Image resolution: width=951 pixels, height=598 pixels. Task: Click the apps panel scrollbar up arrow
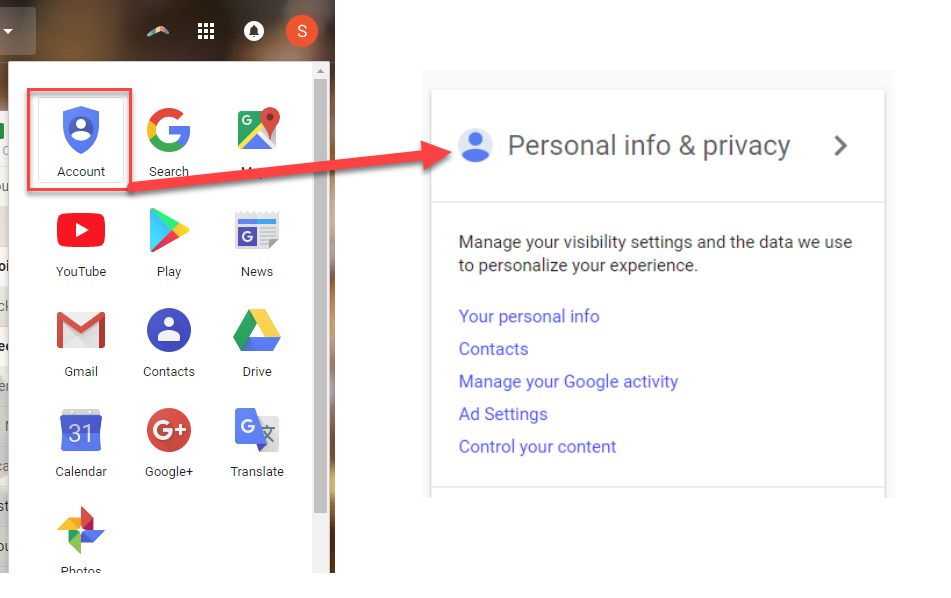click(320, 72)
